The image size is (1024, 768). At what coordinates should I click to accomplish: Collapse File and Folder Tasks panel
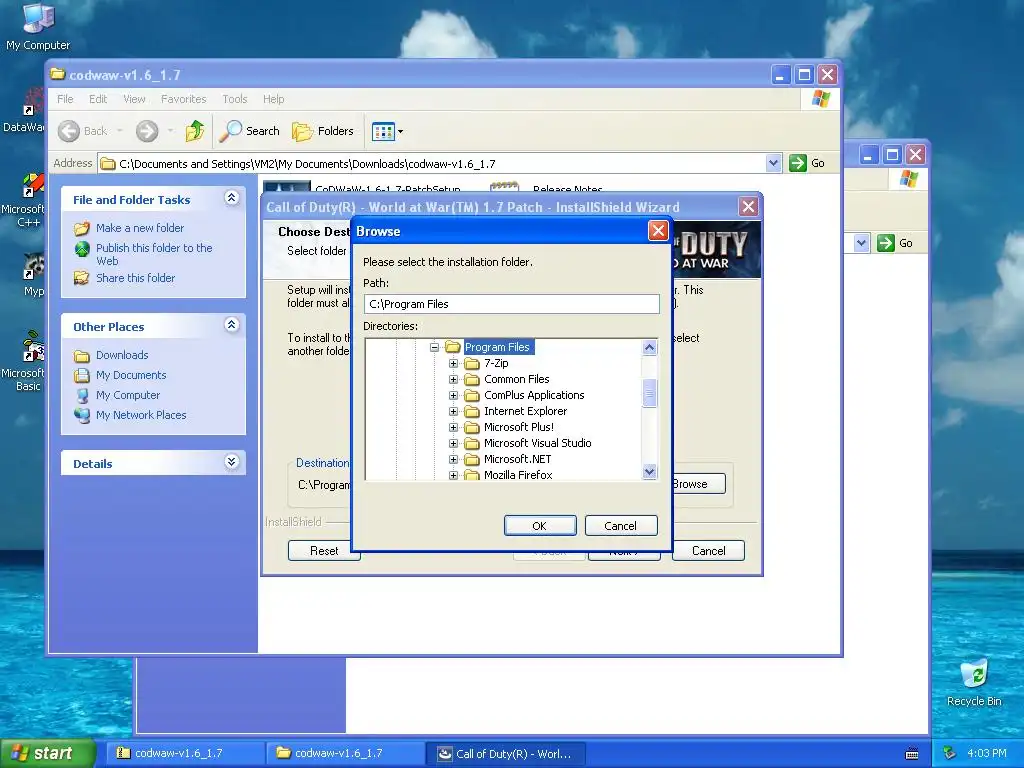coord(231,198)
